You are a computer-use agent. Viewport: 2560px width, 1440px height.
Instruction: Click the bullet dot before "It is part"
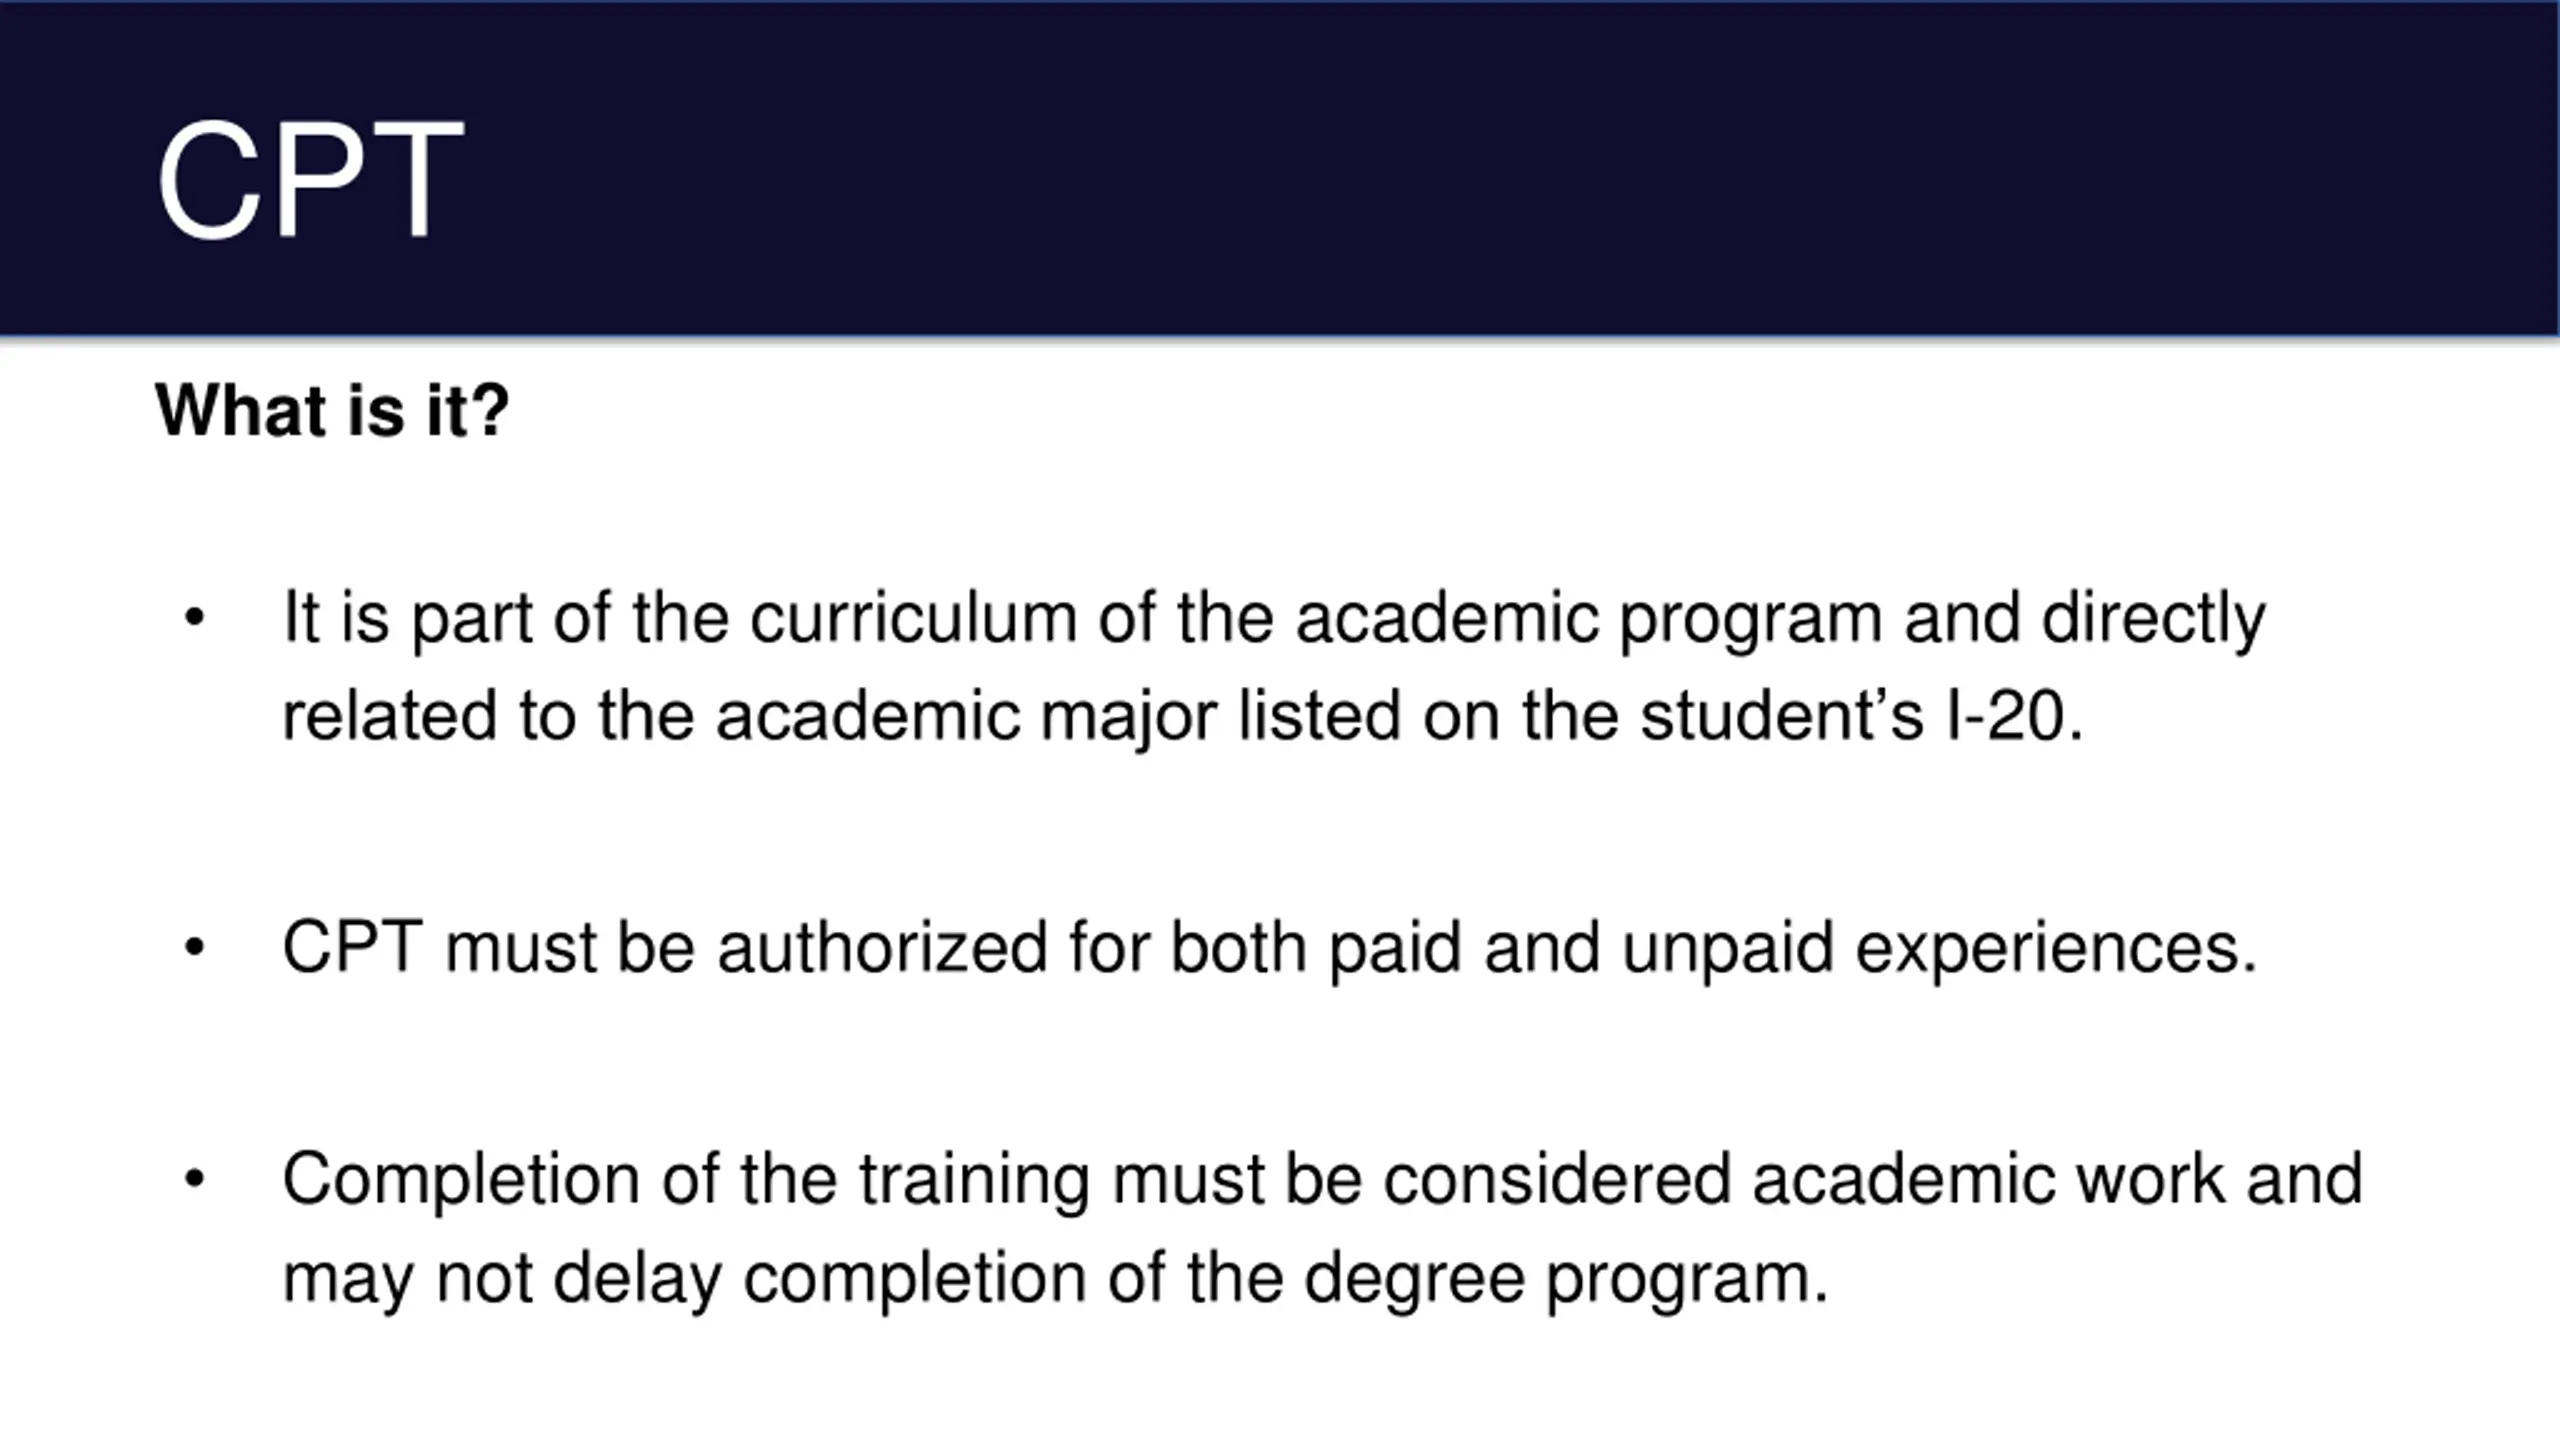coord(194,617)
